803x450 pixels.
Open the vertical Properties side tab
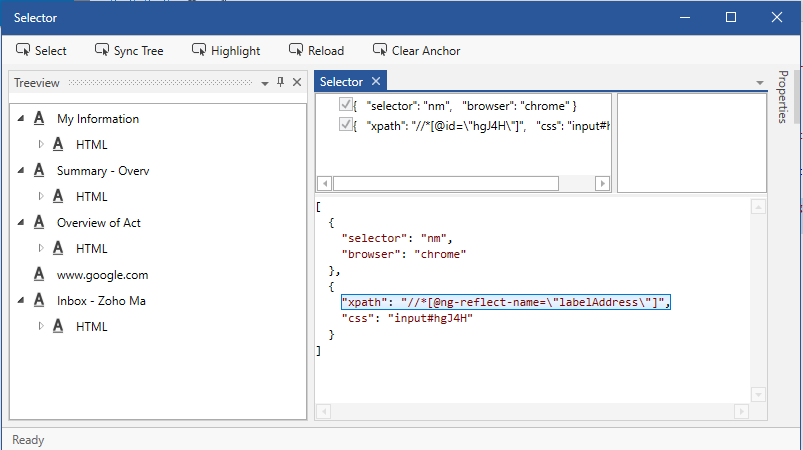point(783,97)
